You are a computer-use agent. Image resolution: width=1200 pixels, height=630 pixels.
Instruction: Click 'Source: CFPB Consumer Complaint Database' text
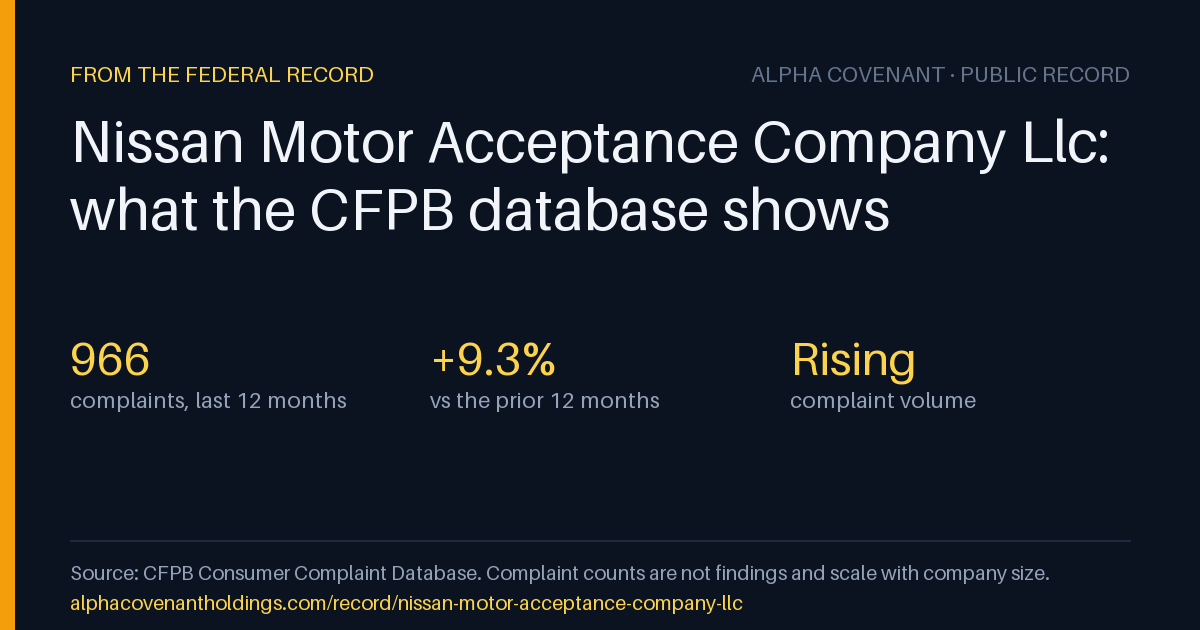coord(275,574)
